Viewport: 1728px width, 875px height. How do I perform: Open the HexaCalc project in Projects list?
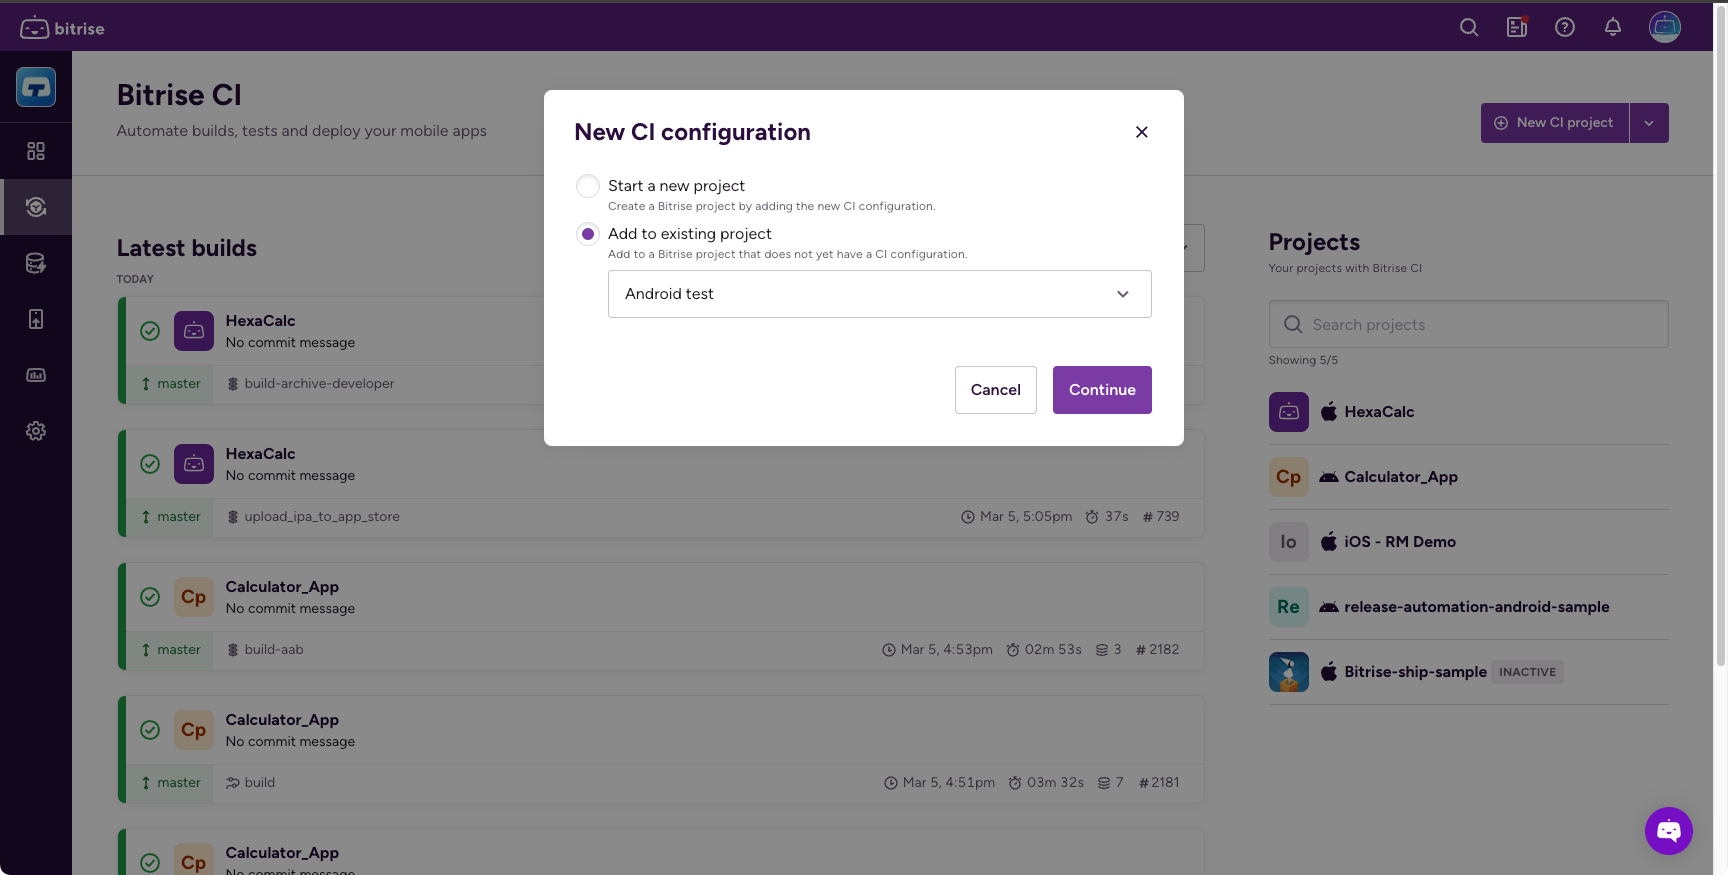(x=1379, y=411)
